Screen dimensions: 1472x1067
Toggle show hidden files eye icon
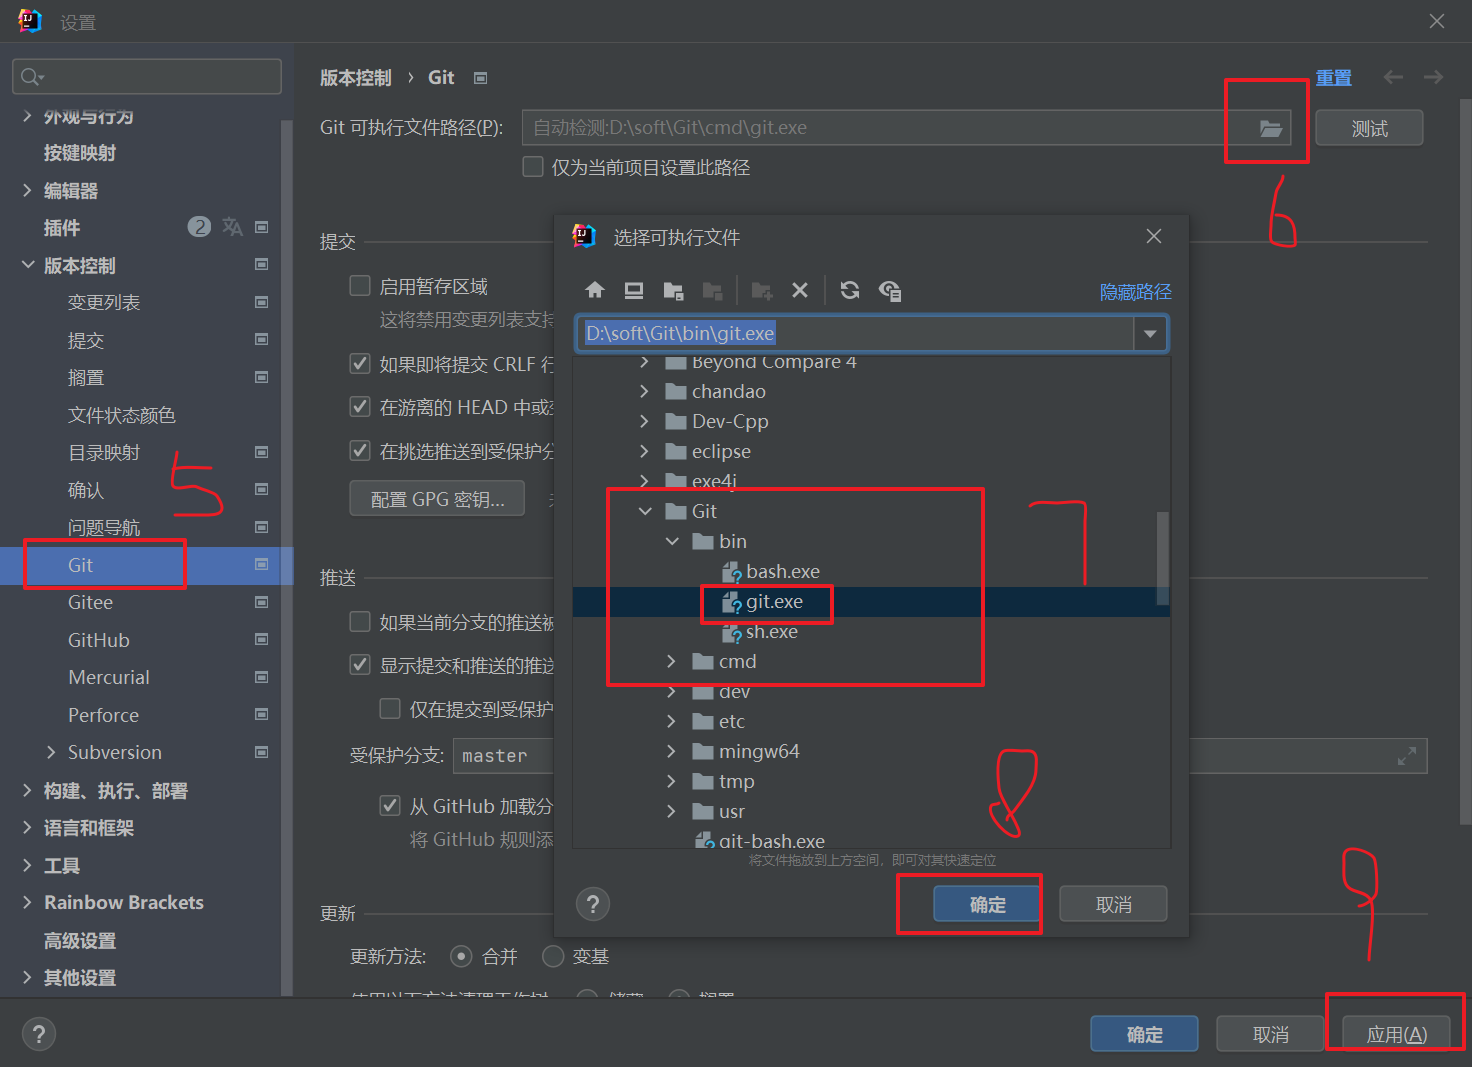890,290
